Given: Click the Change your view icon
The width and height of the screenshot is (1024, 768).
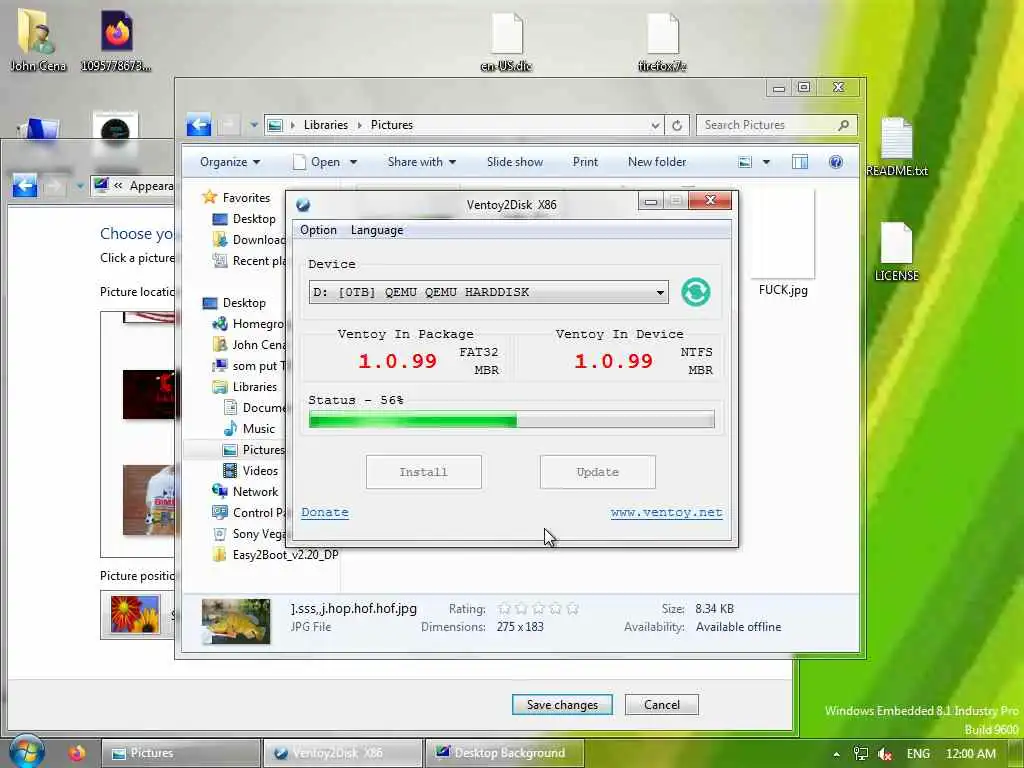Looking at the screenshot, I should [745, 162].
